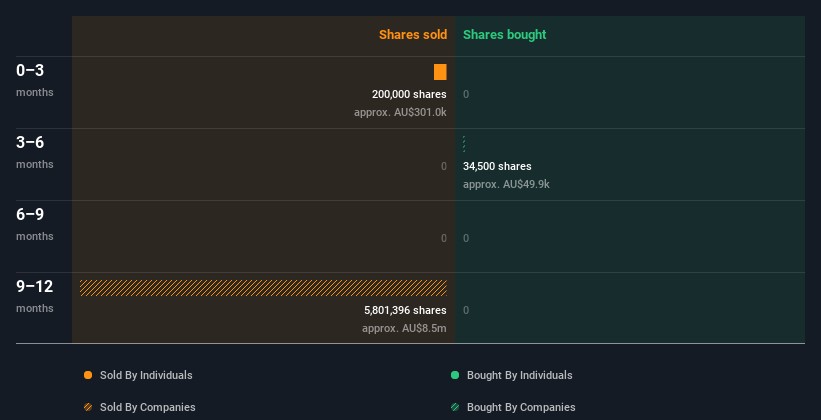Click the zero bought value in 0–3 months row

coord(466,94)
